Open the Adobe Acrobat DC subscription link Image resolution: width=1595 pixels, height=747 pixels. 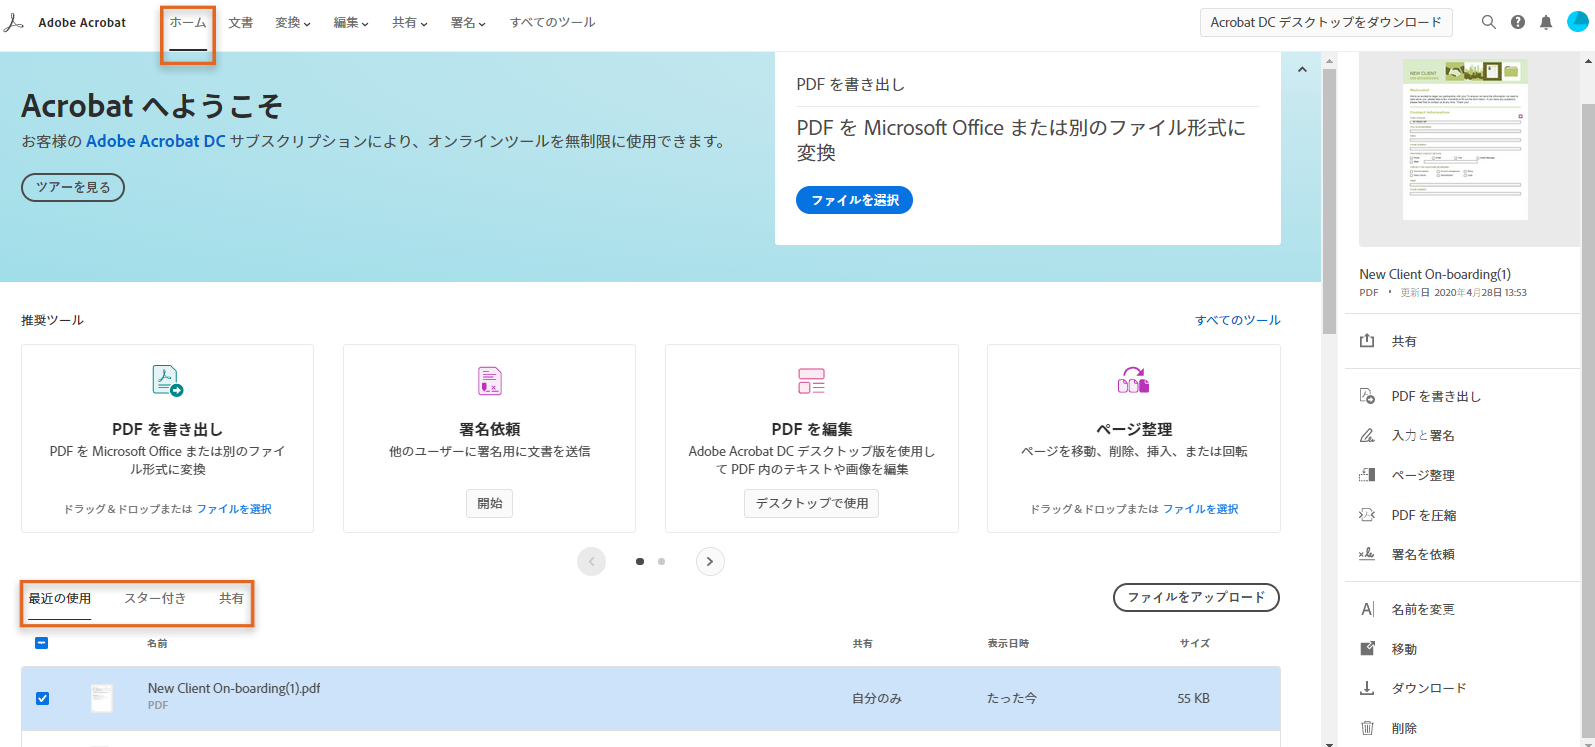click(156, 141)
